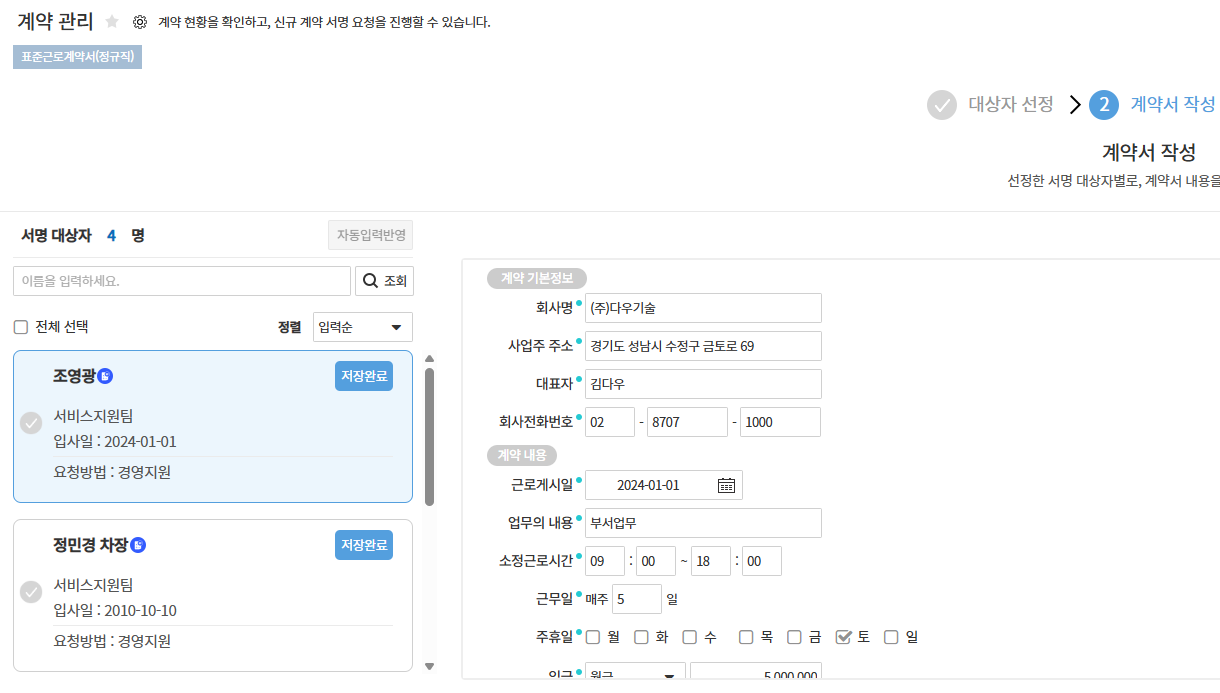Check 일 in the 주휴일 row
This screenshot has height=693, width=1220.
tap(891, 637)
